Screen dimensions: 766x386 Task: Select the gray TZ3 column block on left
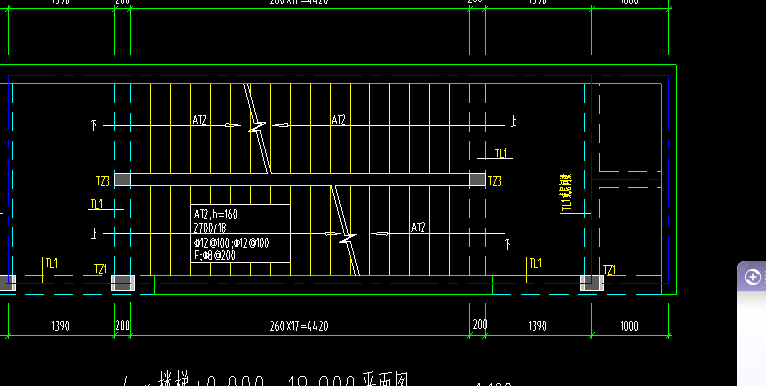pos(123,179)
